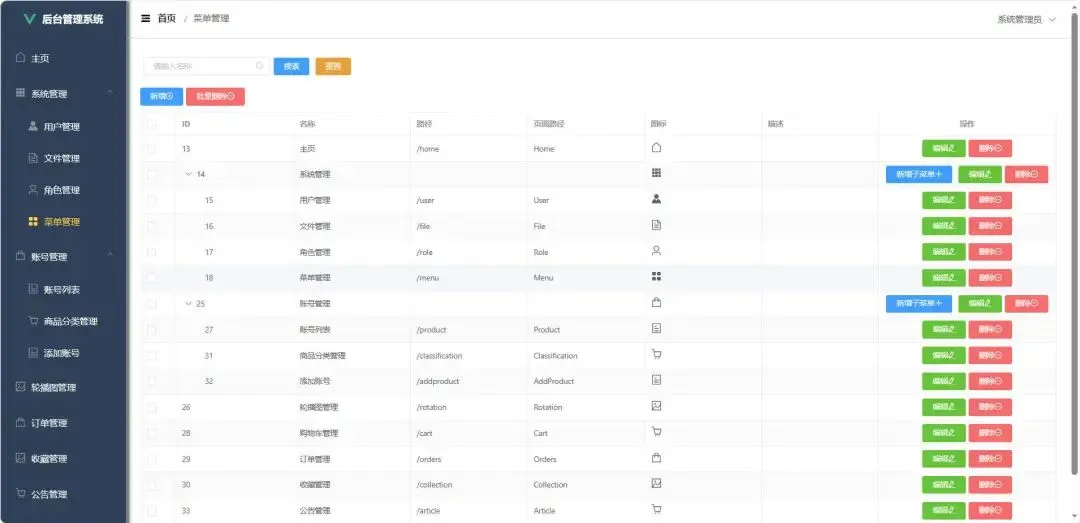Viewport: 1080px width, 523px height.
Task: Open the 系统管理员 user dropdown
Action: (x=1026, y=20)
